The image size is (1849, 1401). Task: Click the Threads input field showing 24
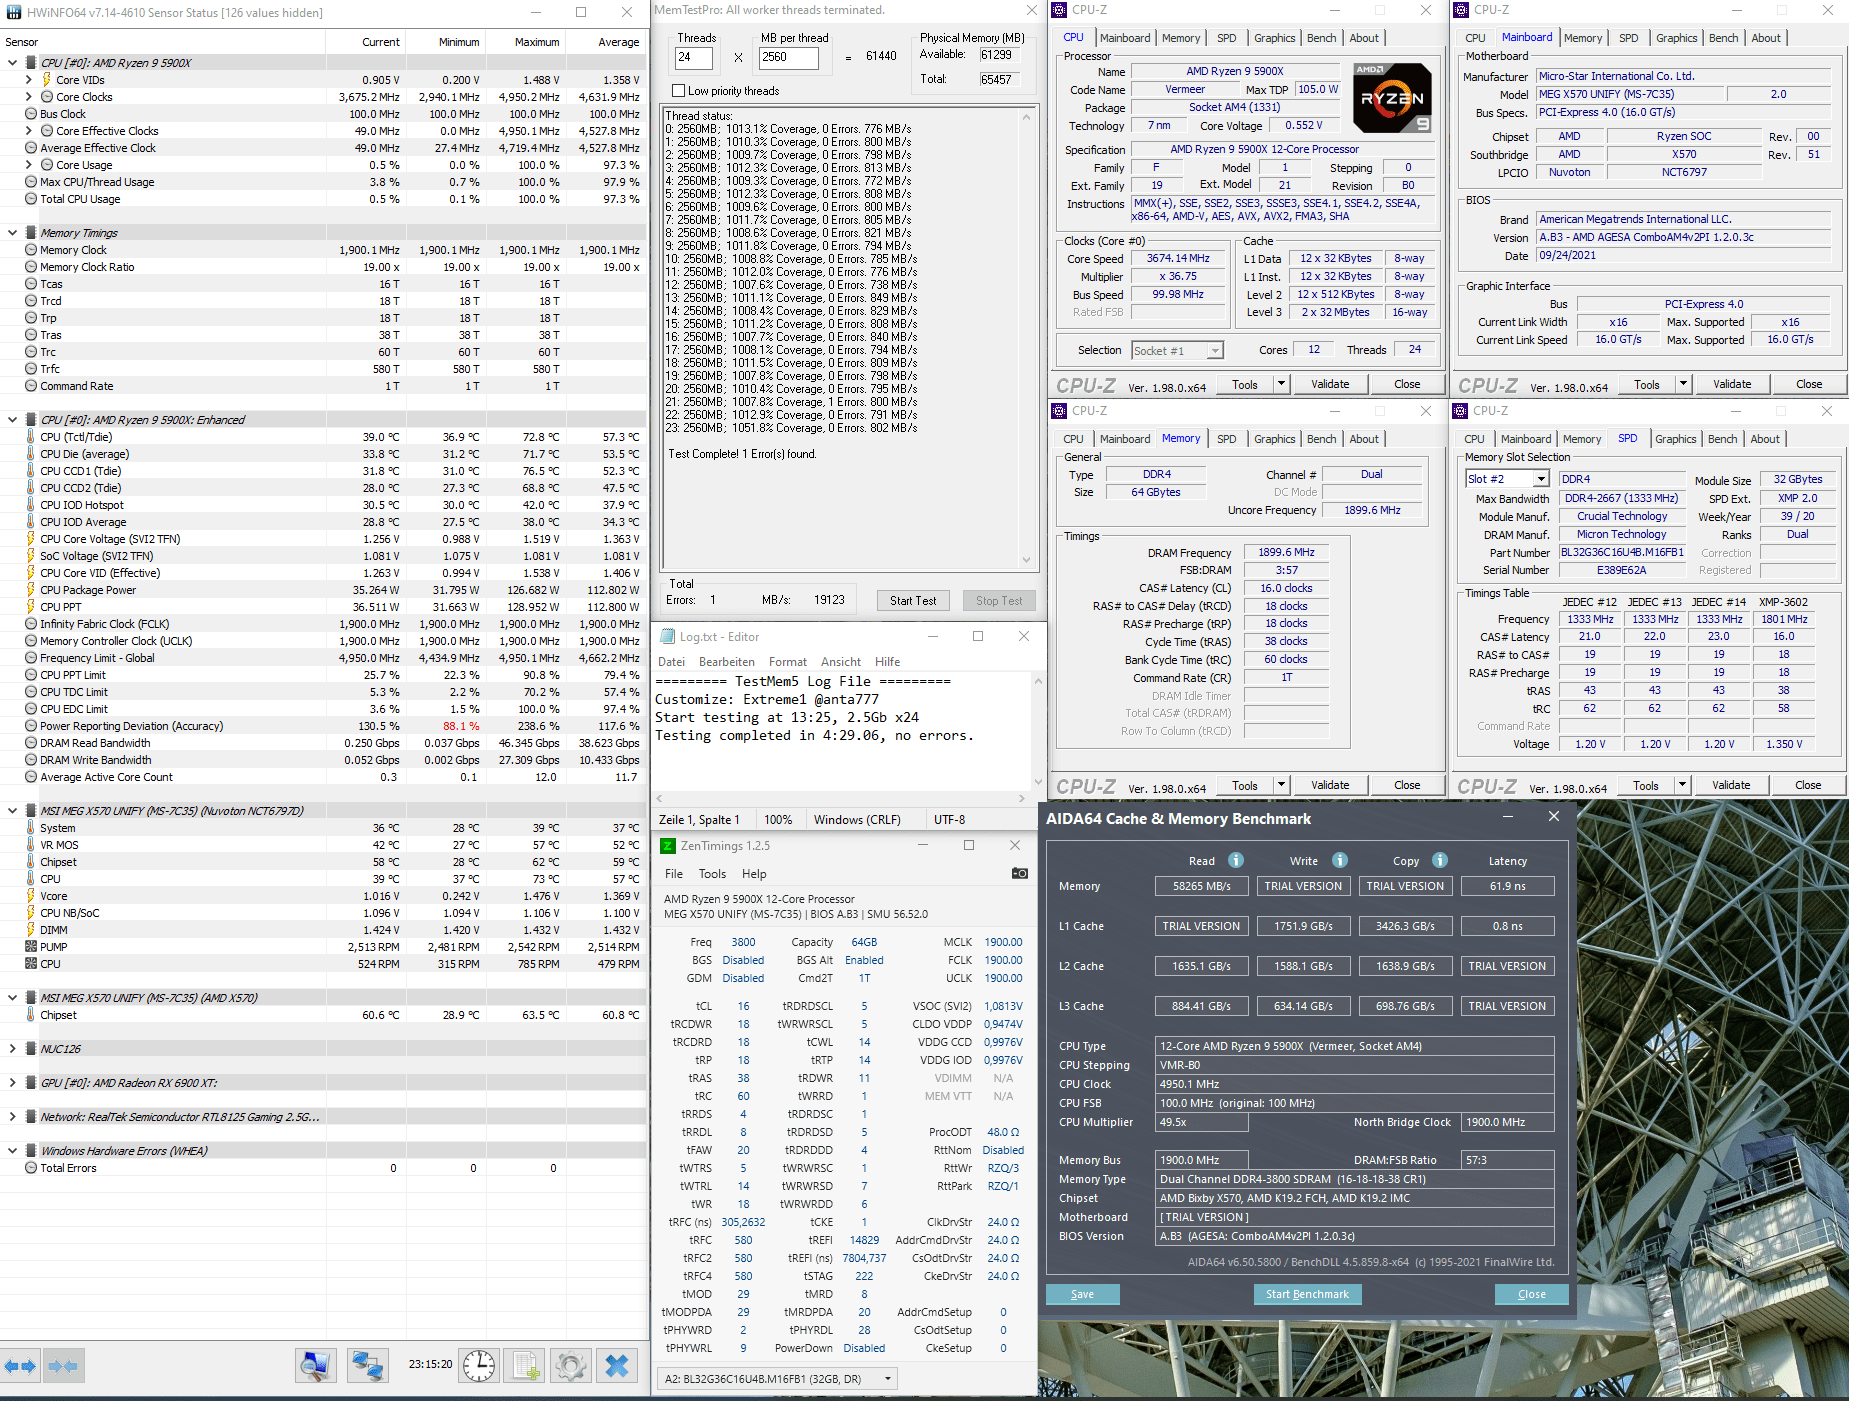pos(695,57)
